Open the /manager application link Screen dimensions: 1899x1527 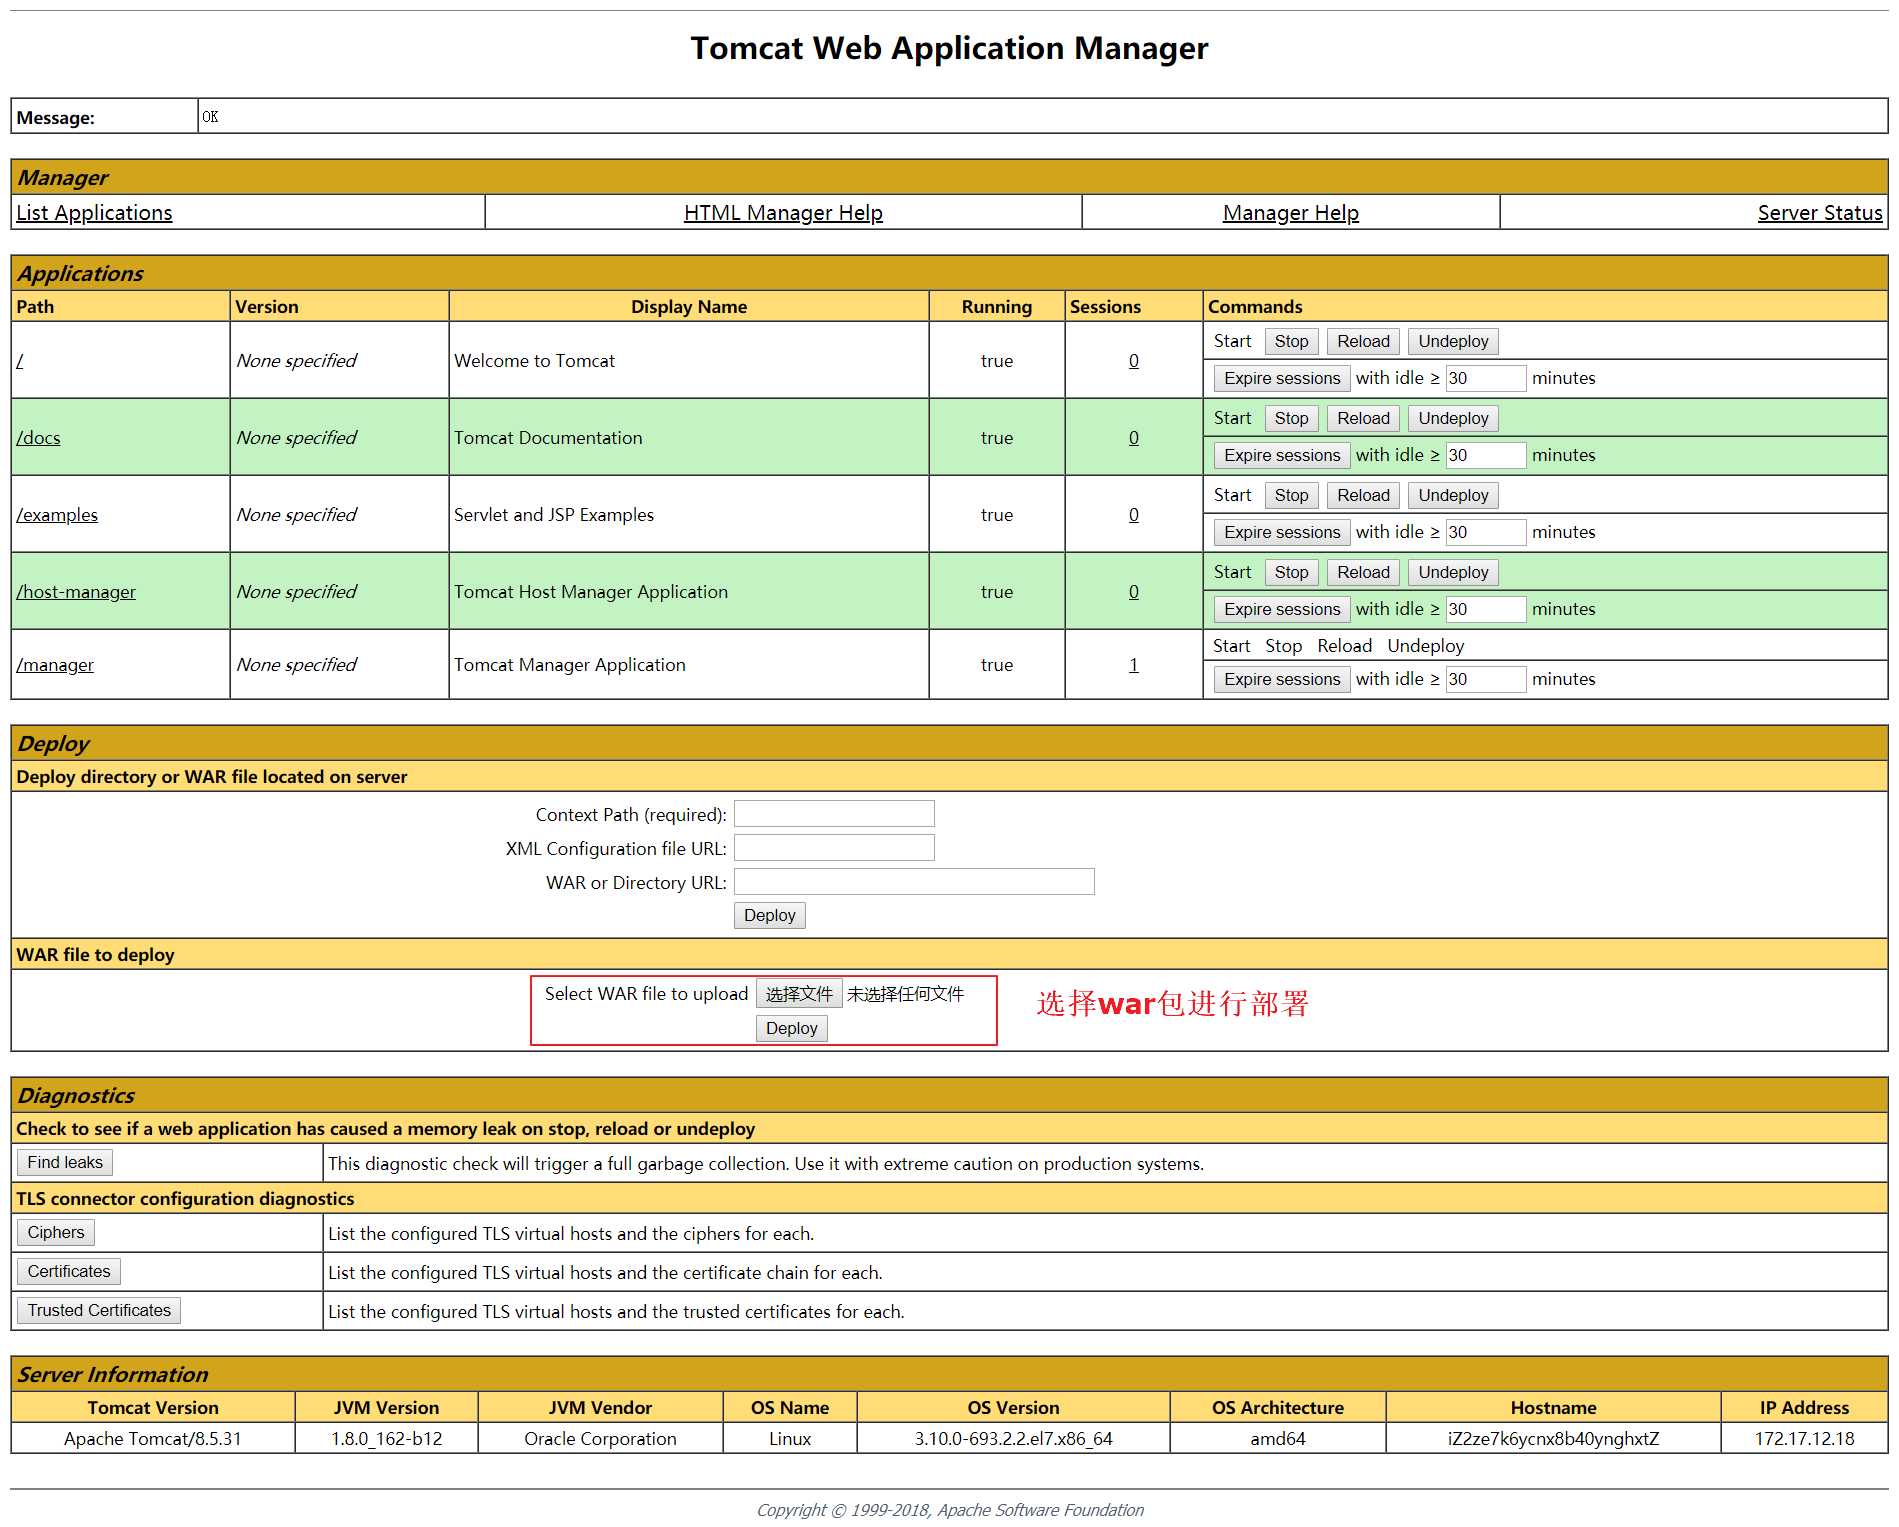pyautogui.click(x=55, y=665)
